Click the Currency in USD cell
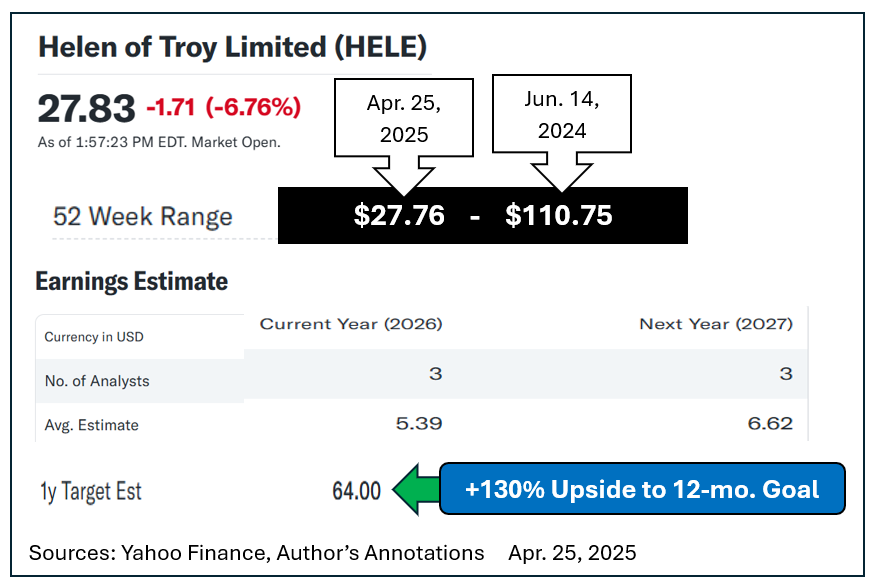This screenshot has width=876, height=585. (94, 337)
